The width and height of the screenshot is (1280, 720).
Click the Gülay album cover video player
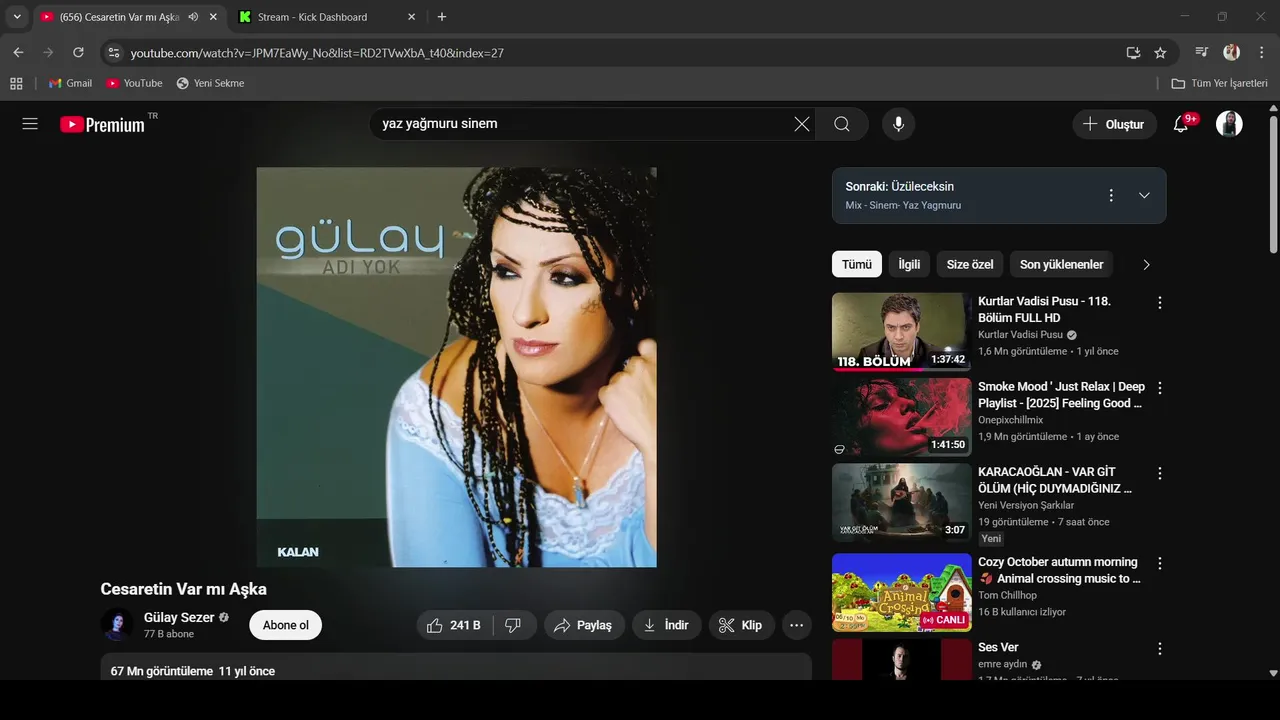(x=456, y=367)
